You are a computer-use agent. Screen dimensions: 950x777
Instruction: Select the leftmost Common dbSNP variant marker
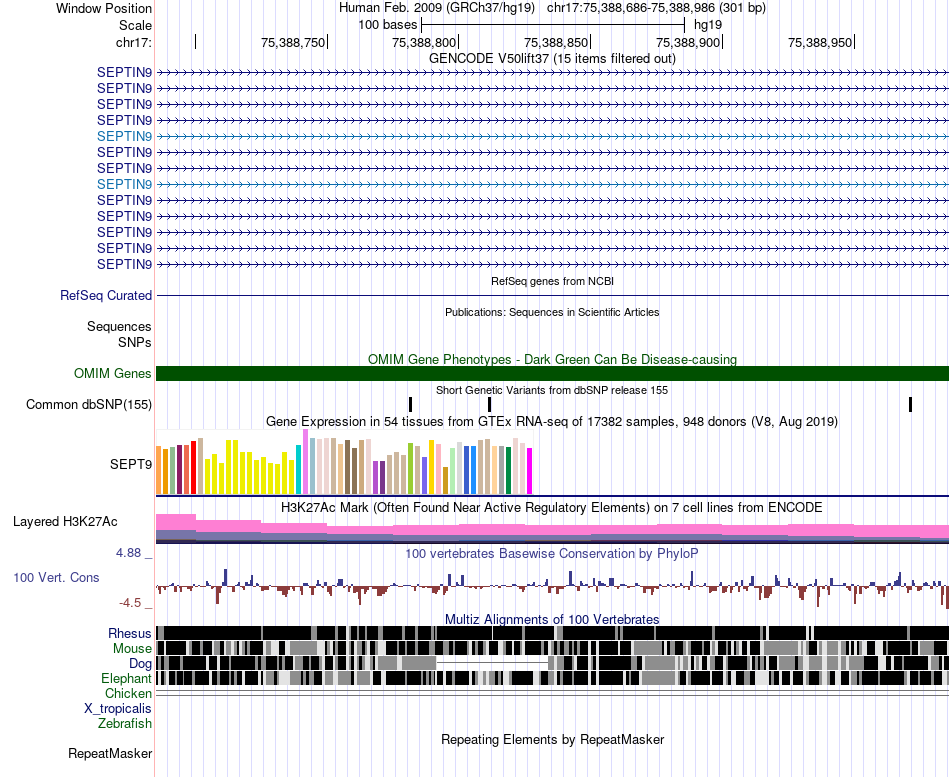(411, 404)
